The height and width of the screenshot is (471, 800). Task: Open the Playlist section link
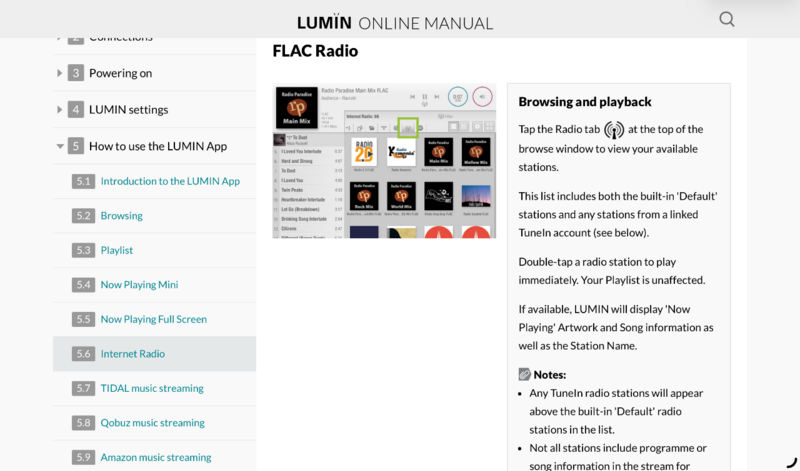116,250
